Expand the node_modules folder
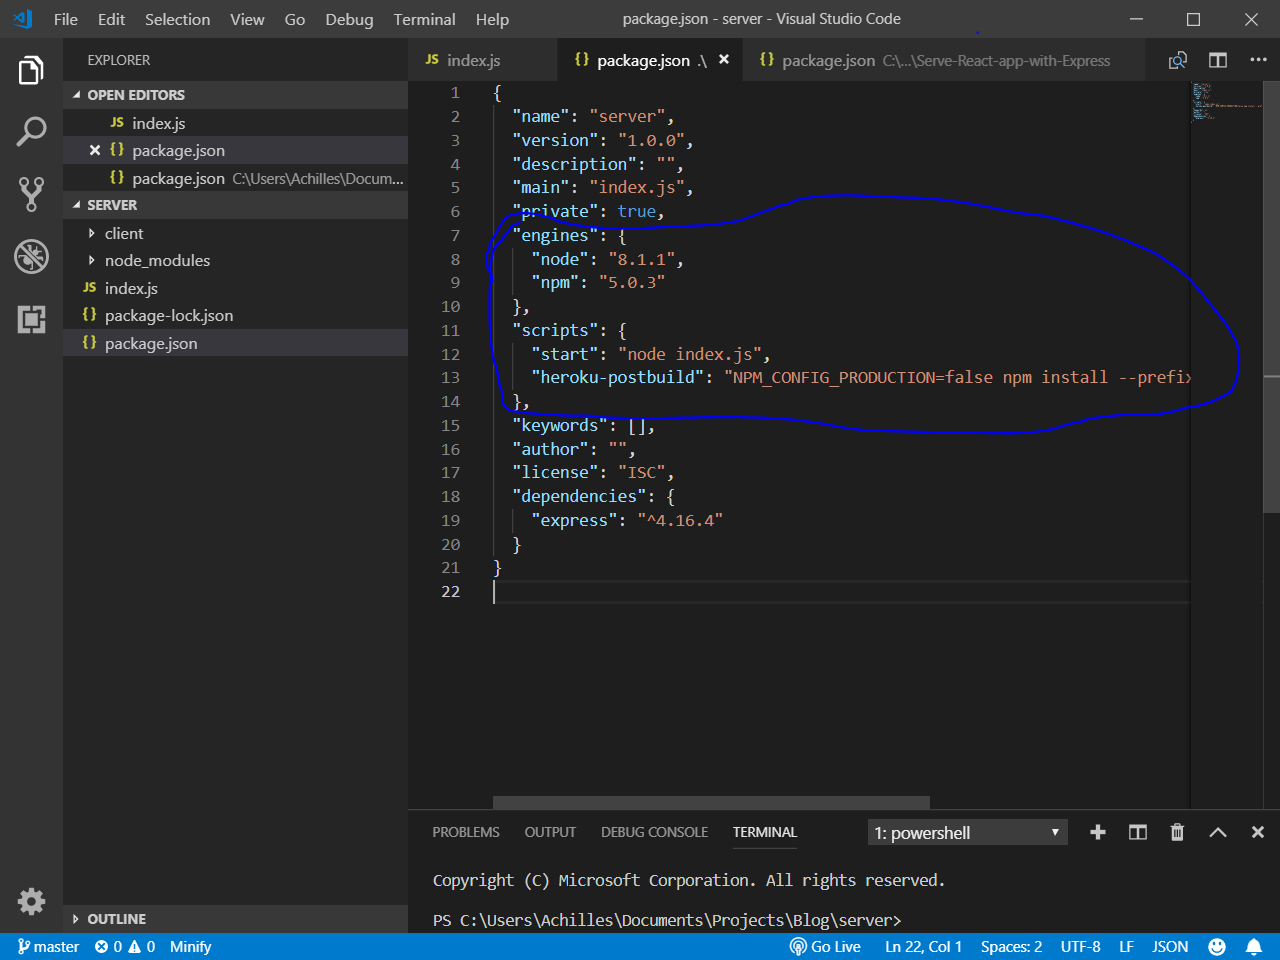 235,260
